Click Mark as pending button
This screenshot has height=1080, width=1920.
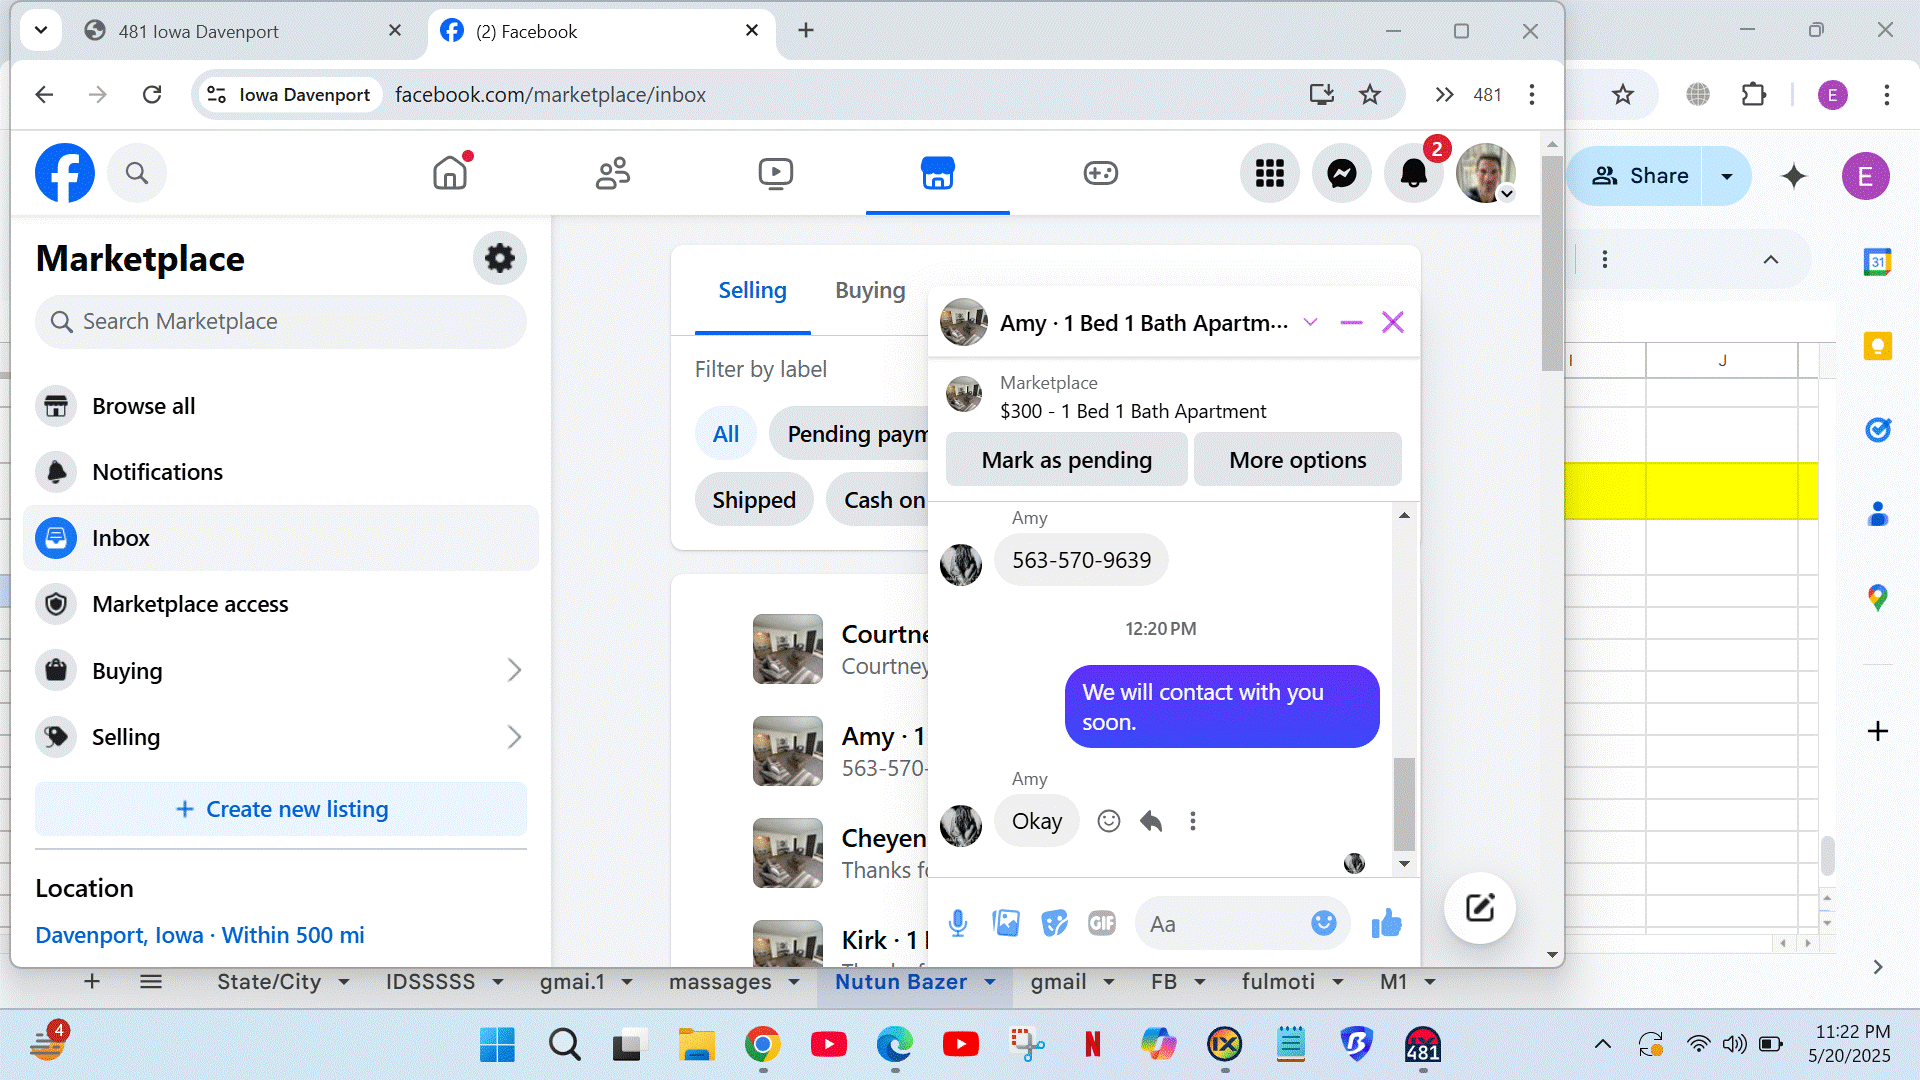coord(1066,460)
